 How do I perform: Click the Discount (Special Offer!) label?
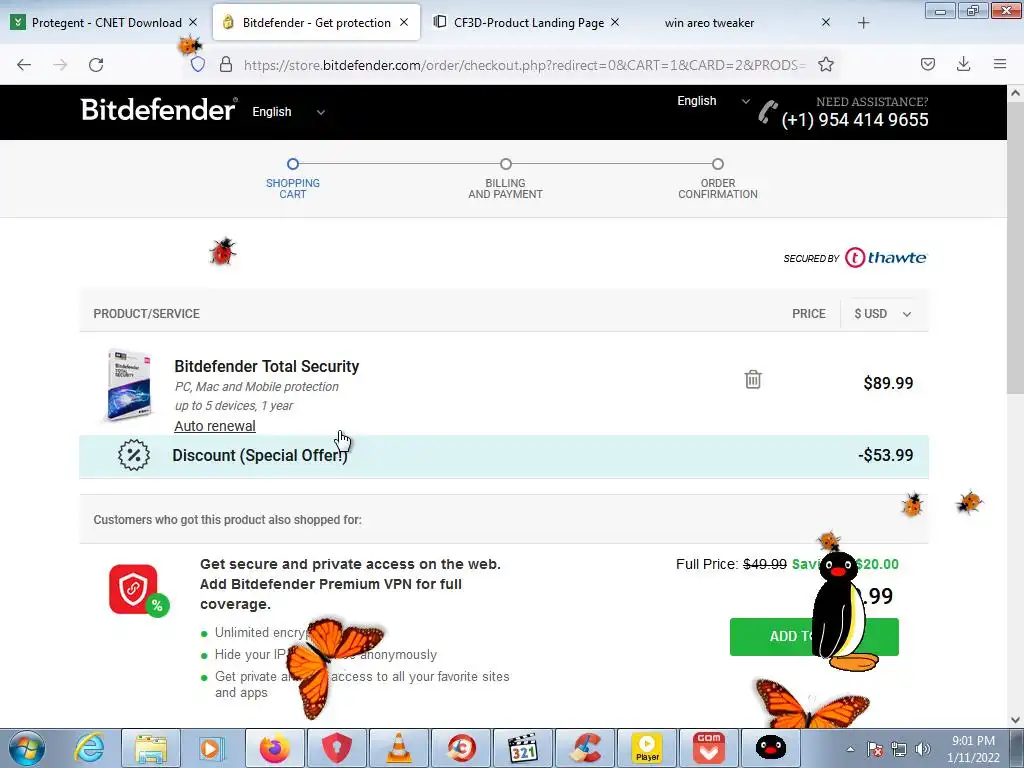point(260,455)
